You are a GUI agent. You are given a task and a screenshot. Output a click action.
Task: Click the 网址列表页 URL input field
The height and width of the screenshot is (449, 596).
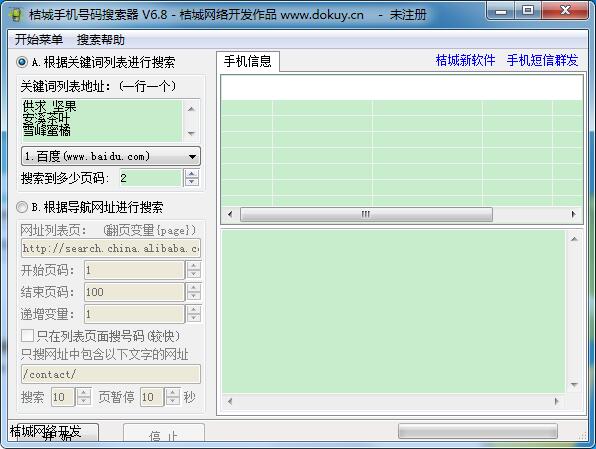111,248
